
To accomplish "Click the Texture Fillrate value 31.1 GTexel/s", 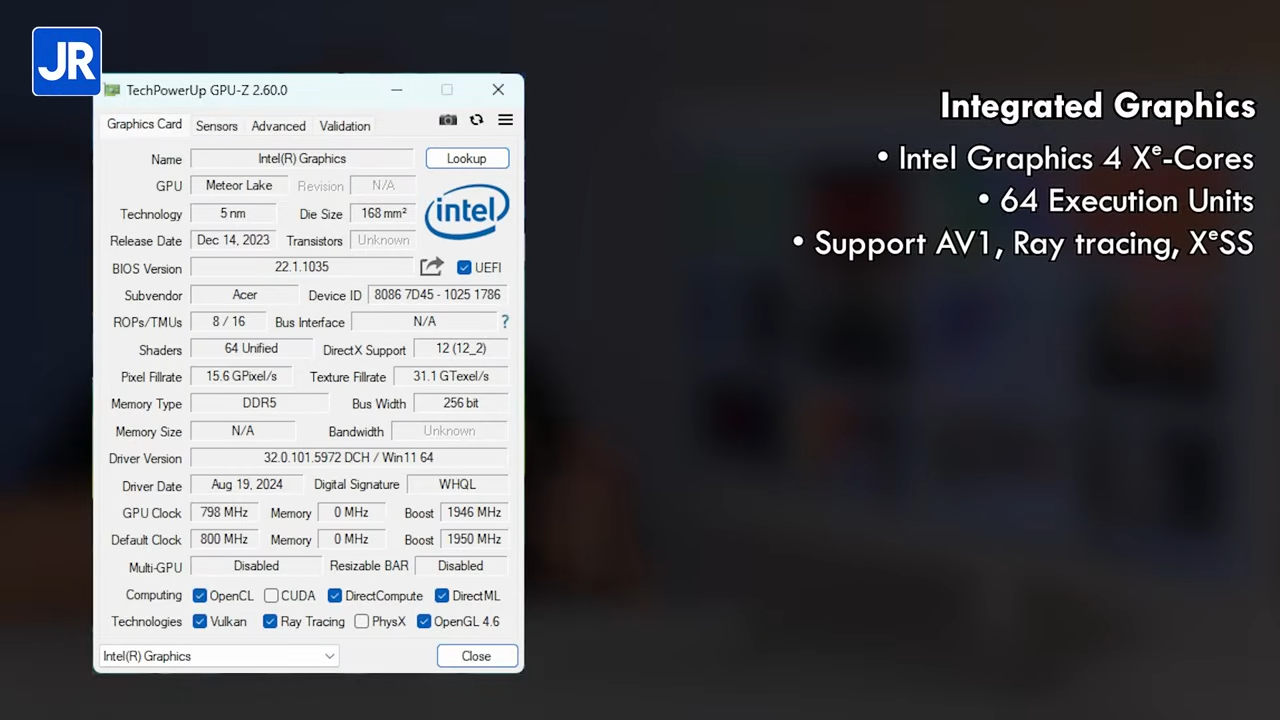I will (x=451, y=376).
